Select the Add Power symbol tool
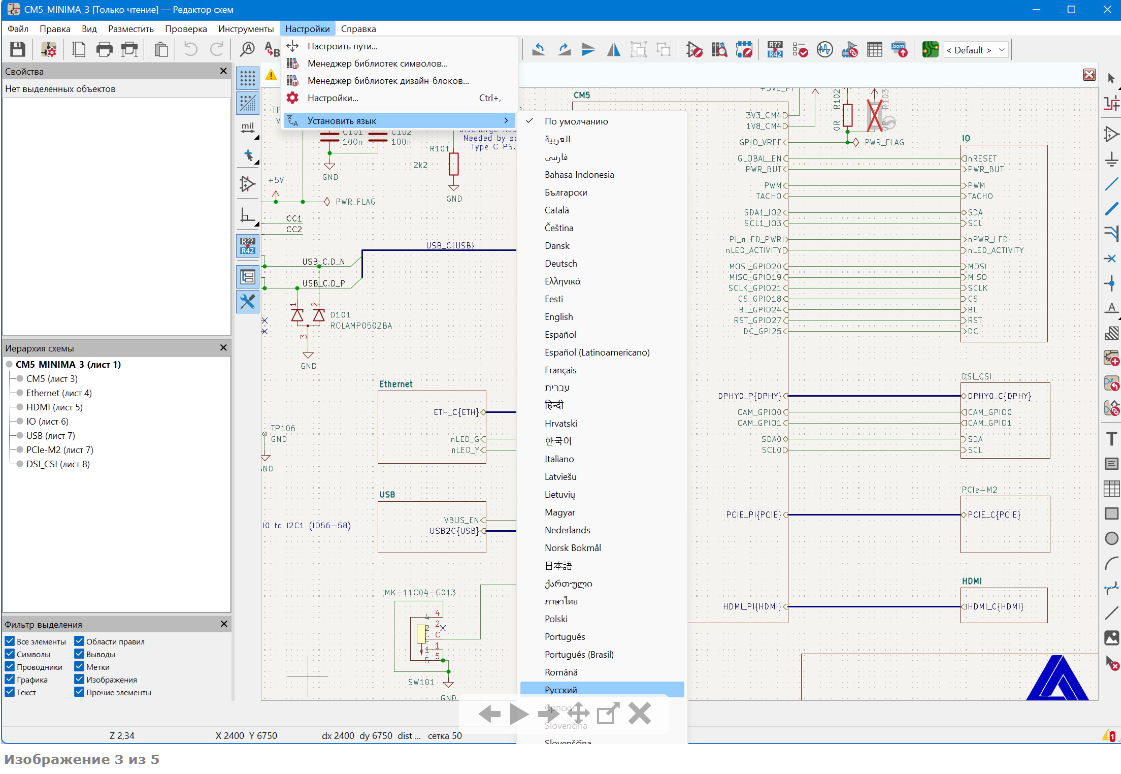This screenshot has width=1121, height=774. [x=1111, y=160]
